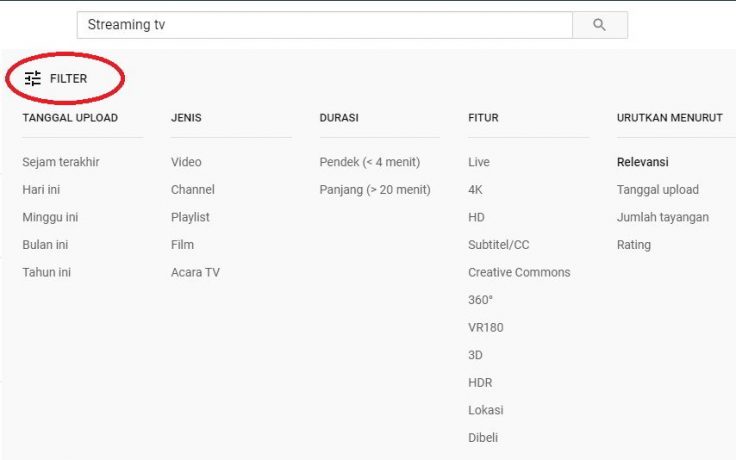Select Creative Commons feature filter
This screenshot has width=736, height=460.
519,272
